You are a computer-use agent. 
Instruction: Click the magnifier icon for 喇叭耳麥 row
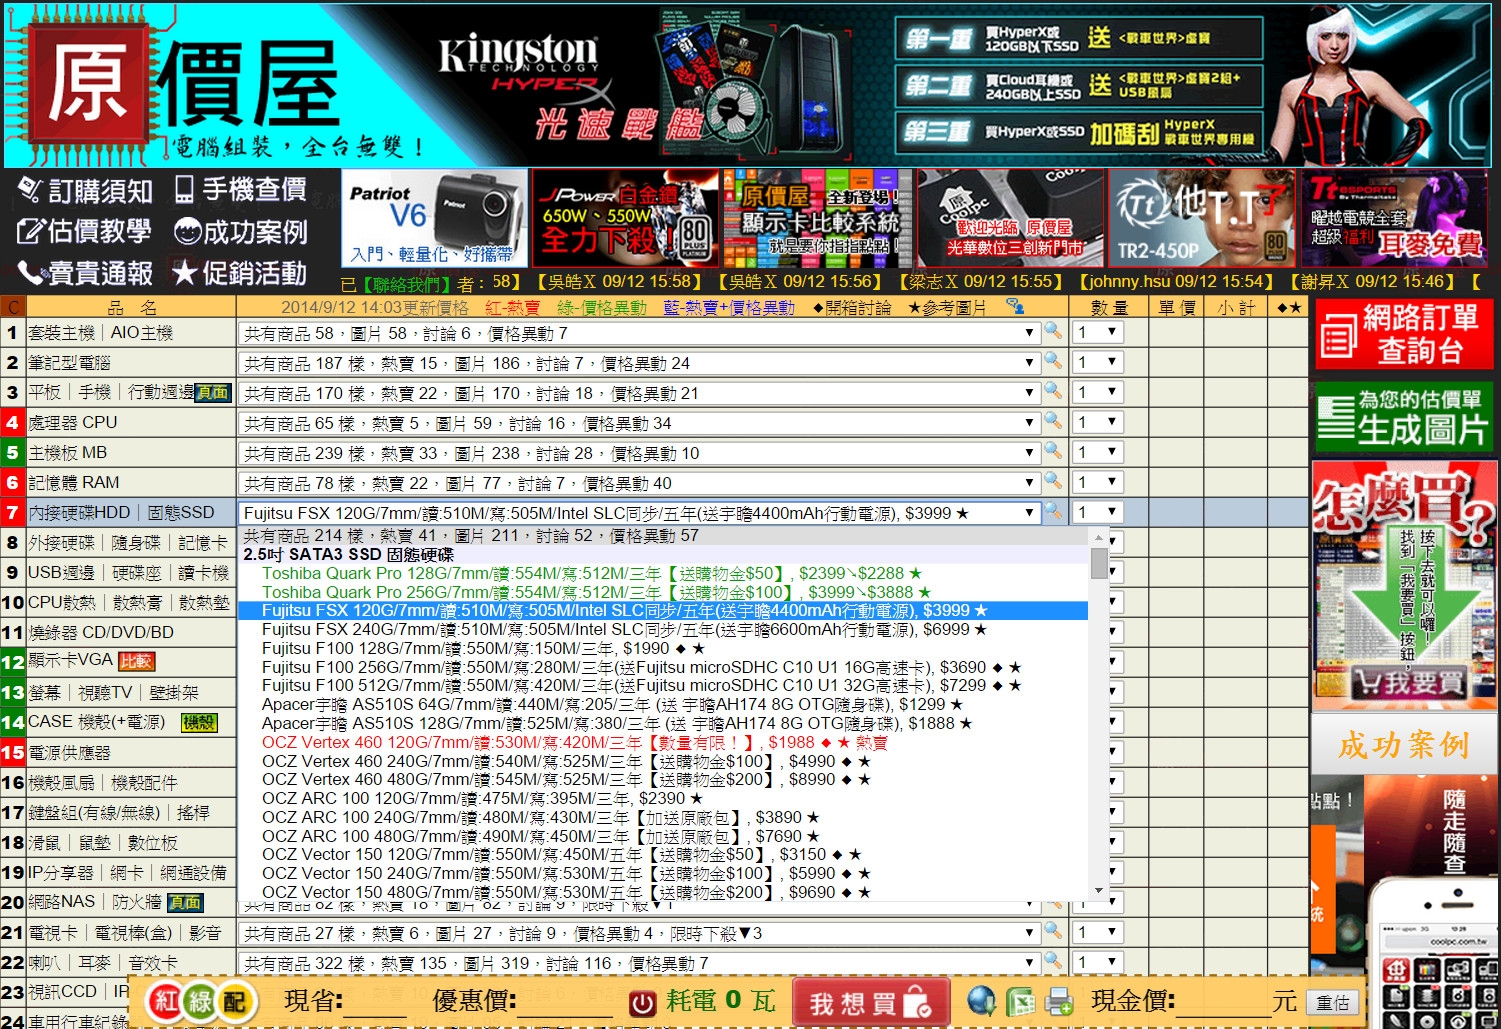tap(1053, 961)
